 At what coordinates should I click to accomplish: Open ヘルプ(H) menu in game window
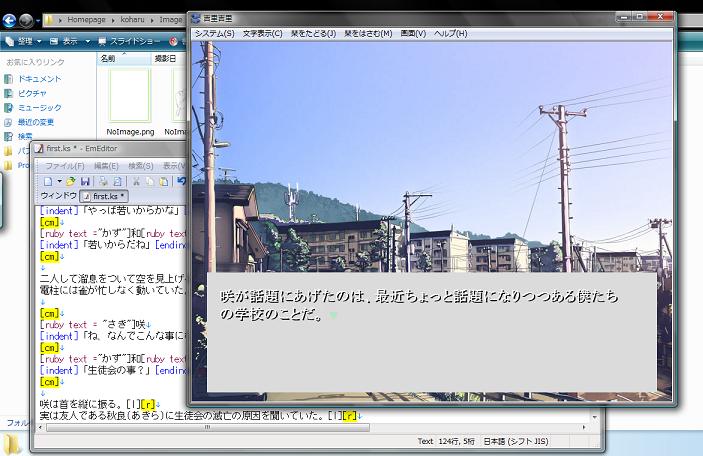450,34
